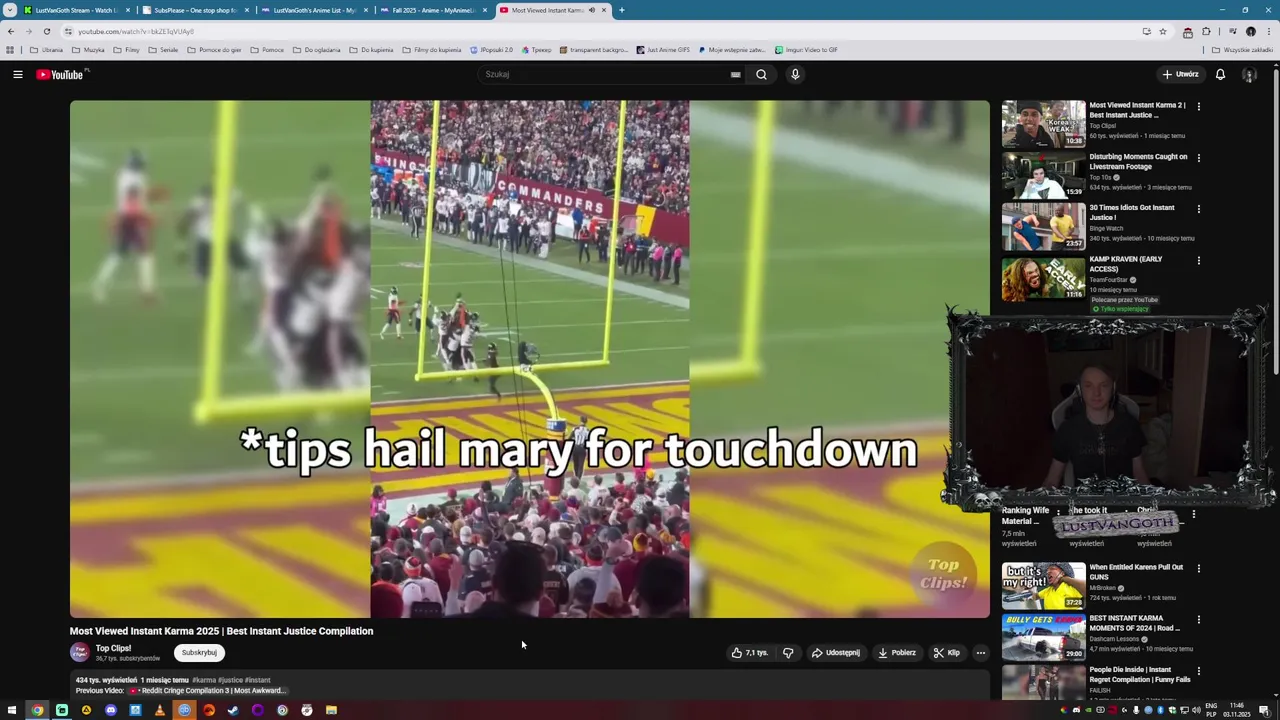Open options for 'BEST INSTANT KARMA MOMENTS' suggestion
Screen dimensions: 1280x720
point(1198,620)
